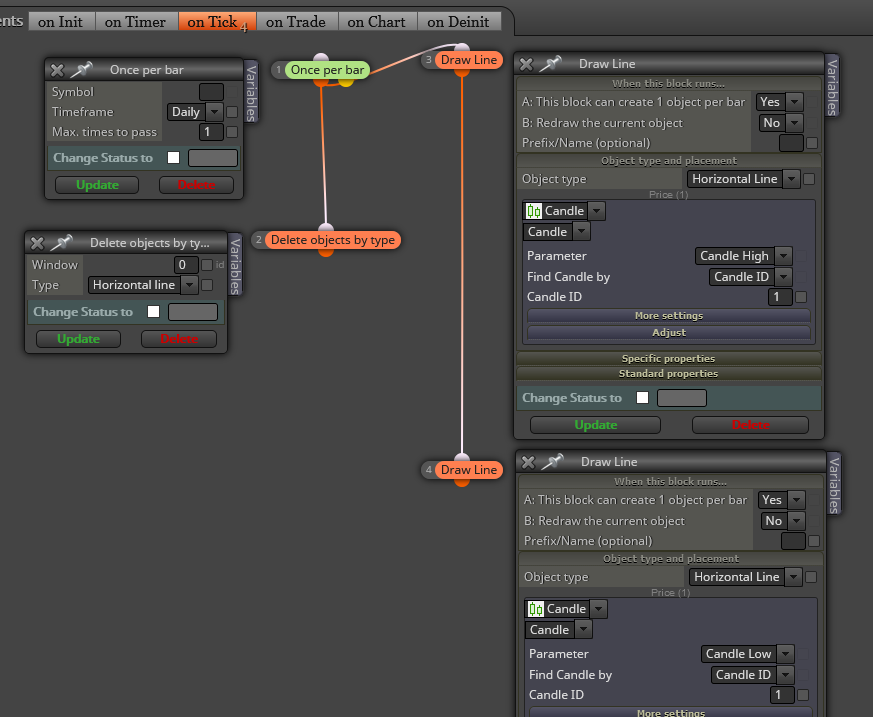Click the Max. times to pass input field
The image size is (873, 717).
(211, 132)
